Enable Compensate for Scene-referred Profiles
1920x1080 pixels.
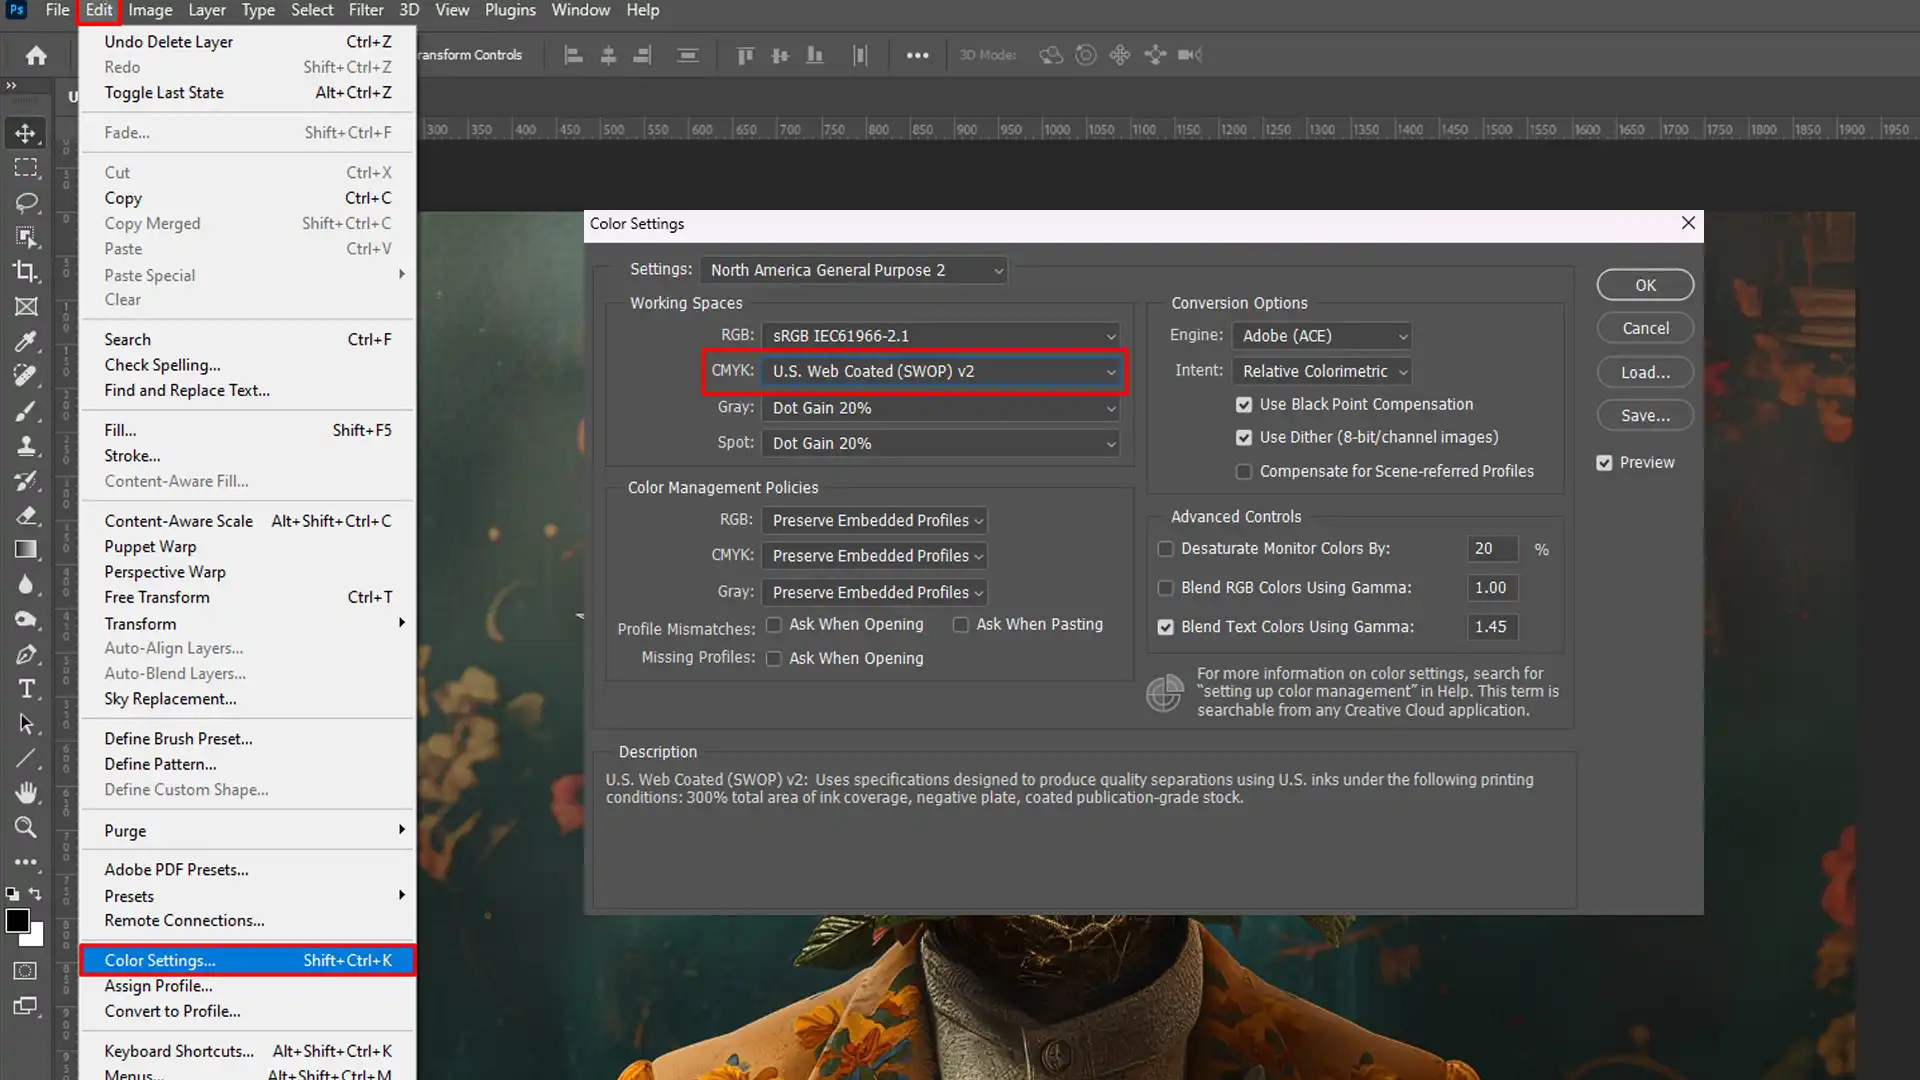(1244, 472)
